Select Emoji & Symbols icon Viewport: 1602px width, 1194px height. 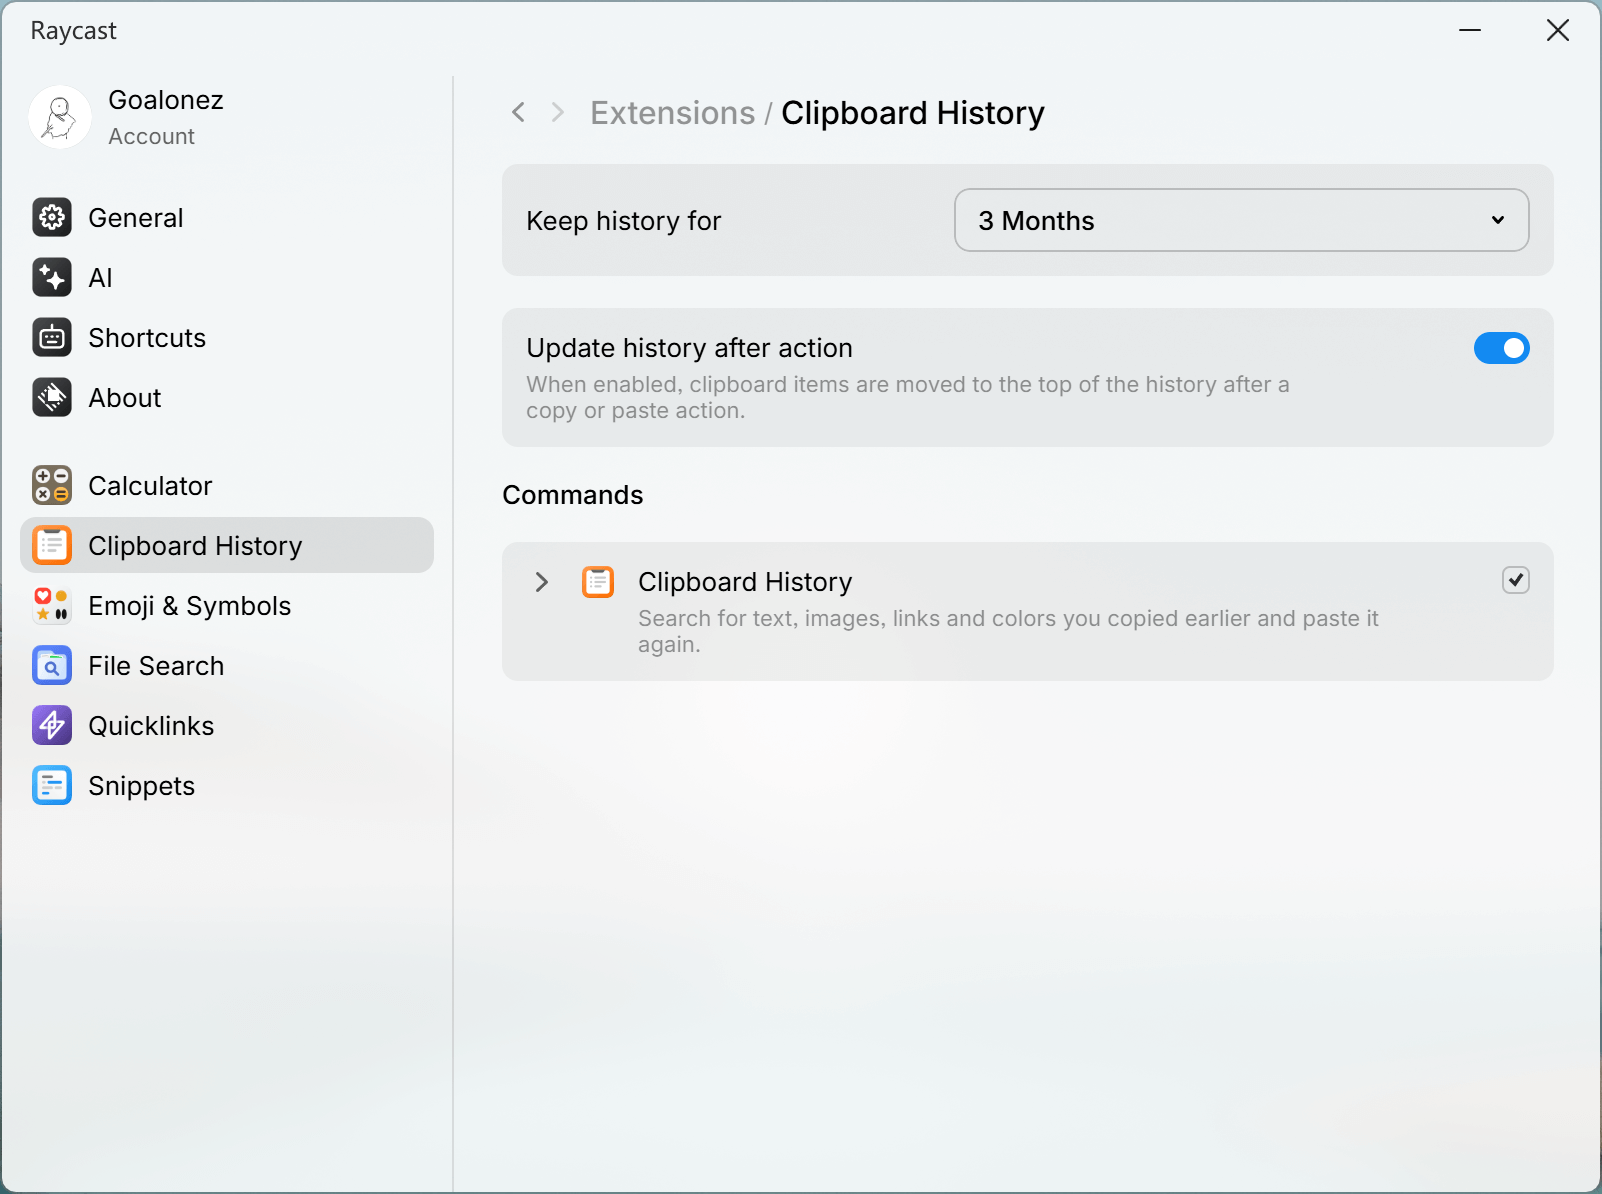coord(52,606)
